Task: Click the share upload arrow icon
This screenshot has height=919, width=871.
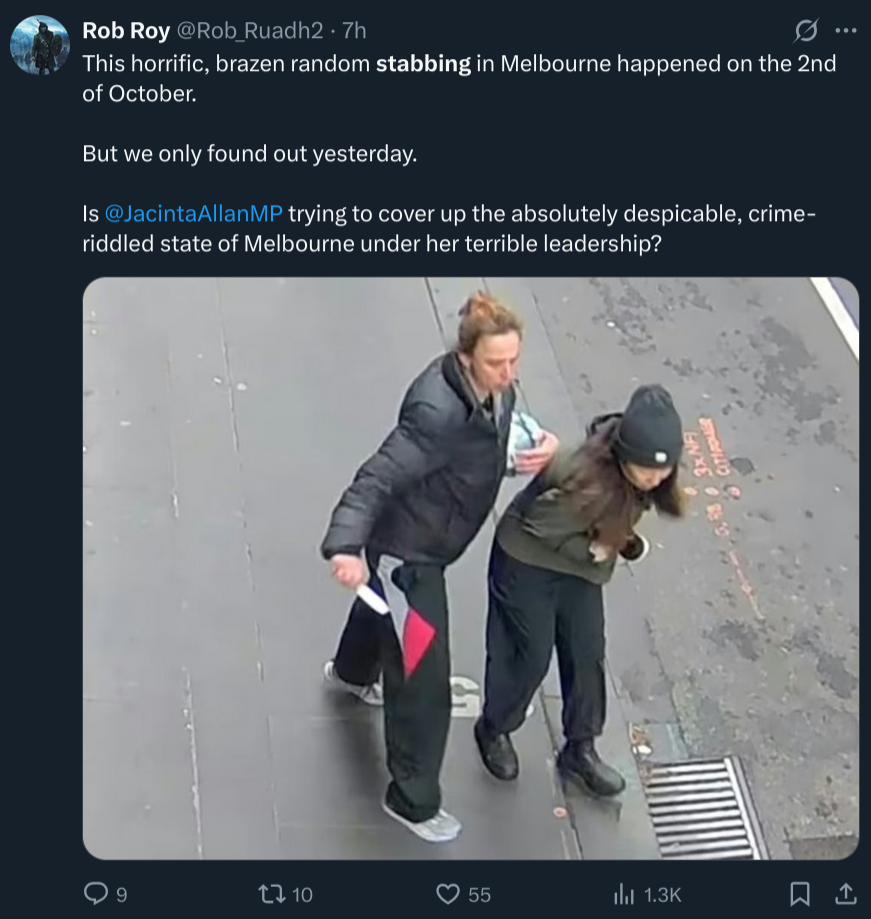Action: tap(845, 894)
